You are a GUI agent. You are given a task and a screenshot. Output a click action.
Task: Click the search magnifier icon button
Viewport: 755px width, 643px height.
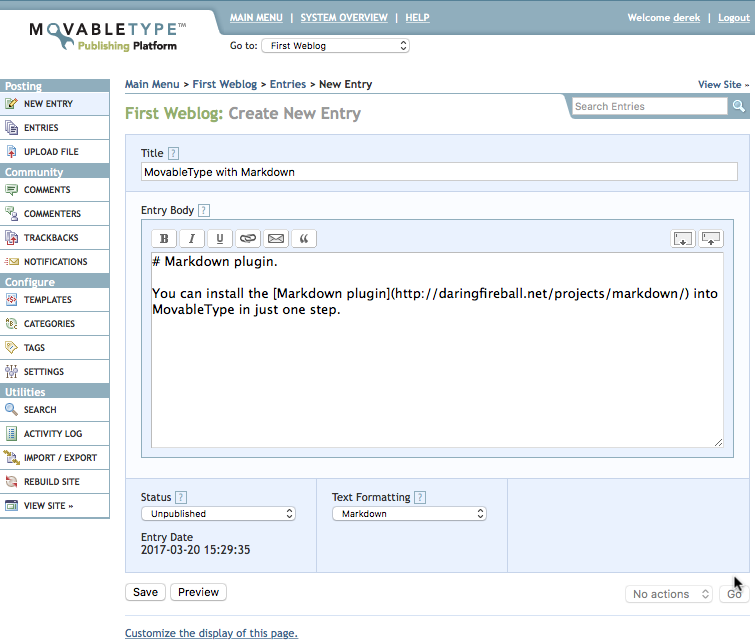tap(739, 106)
